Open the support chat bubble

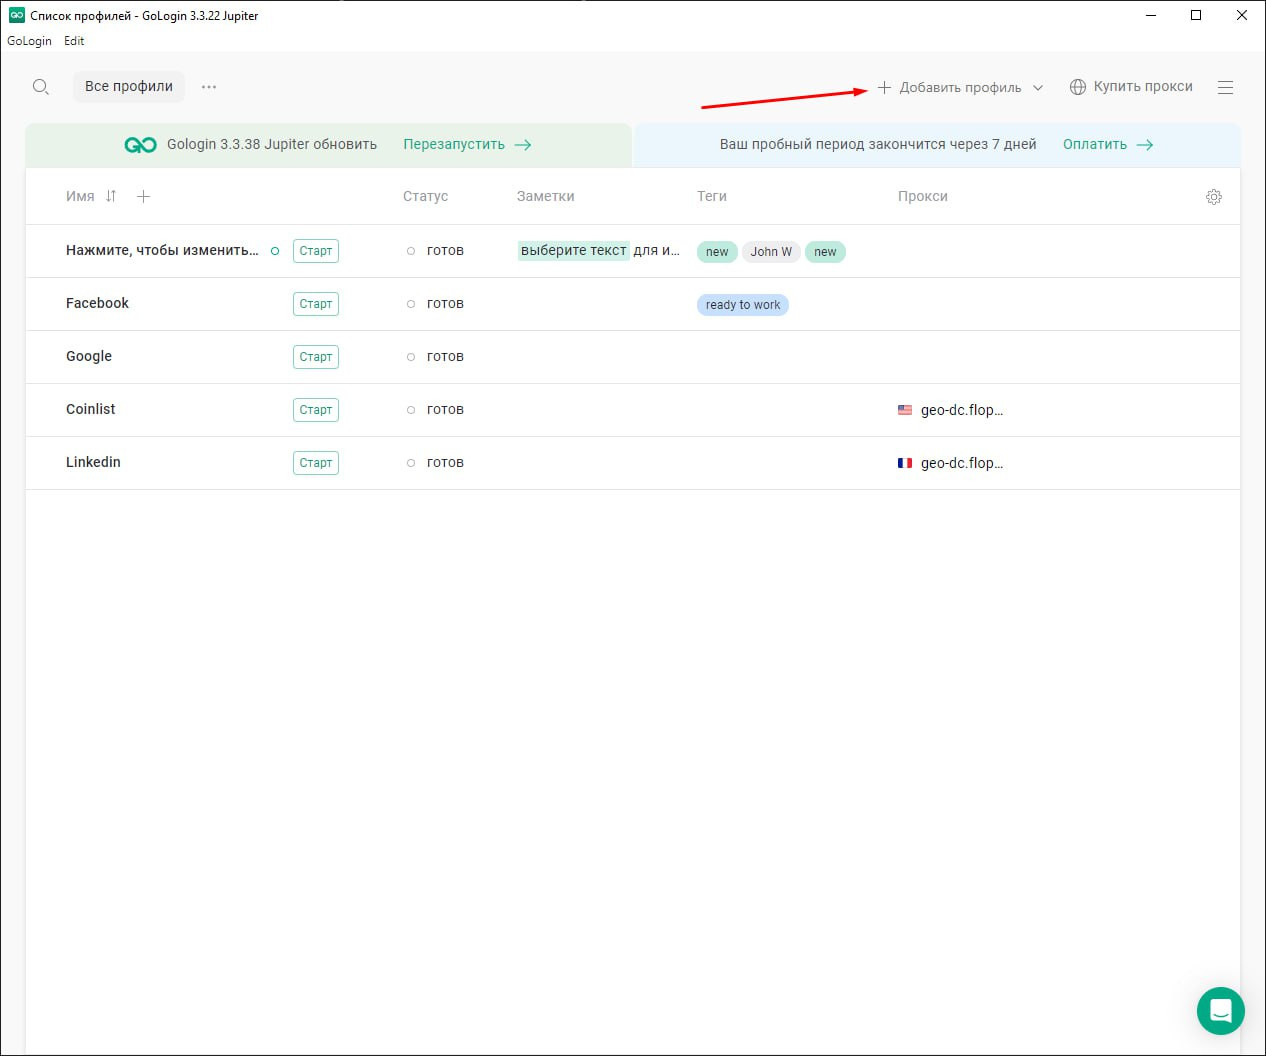click(x=1221, y=1011)
